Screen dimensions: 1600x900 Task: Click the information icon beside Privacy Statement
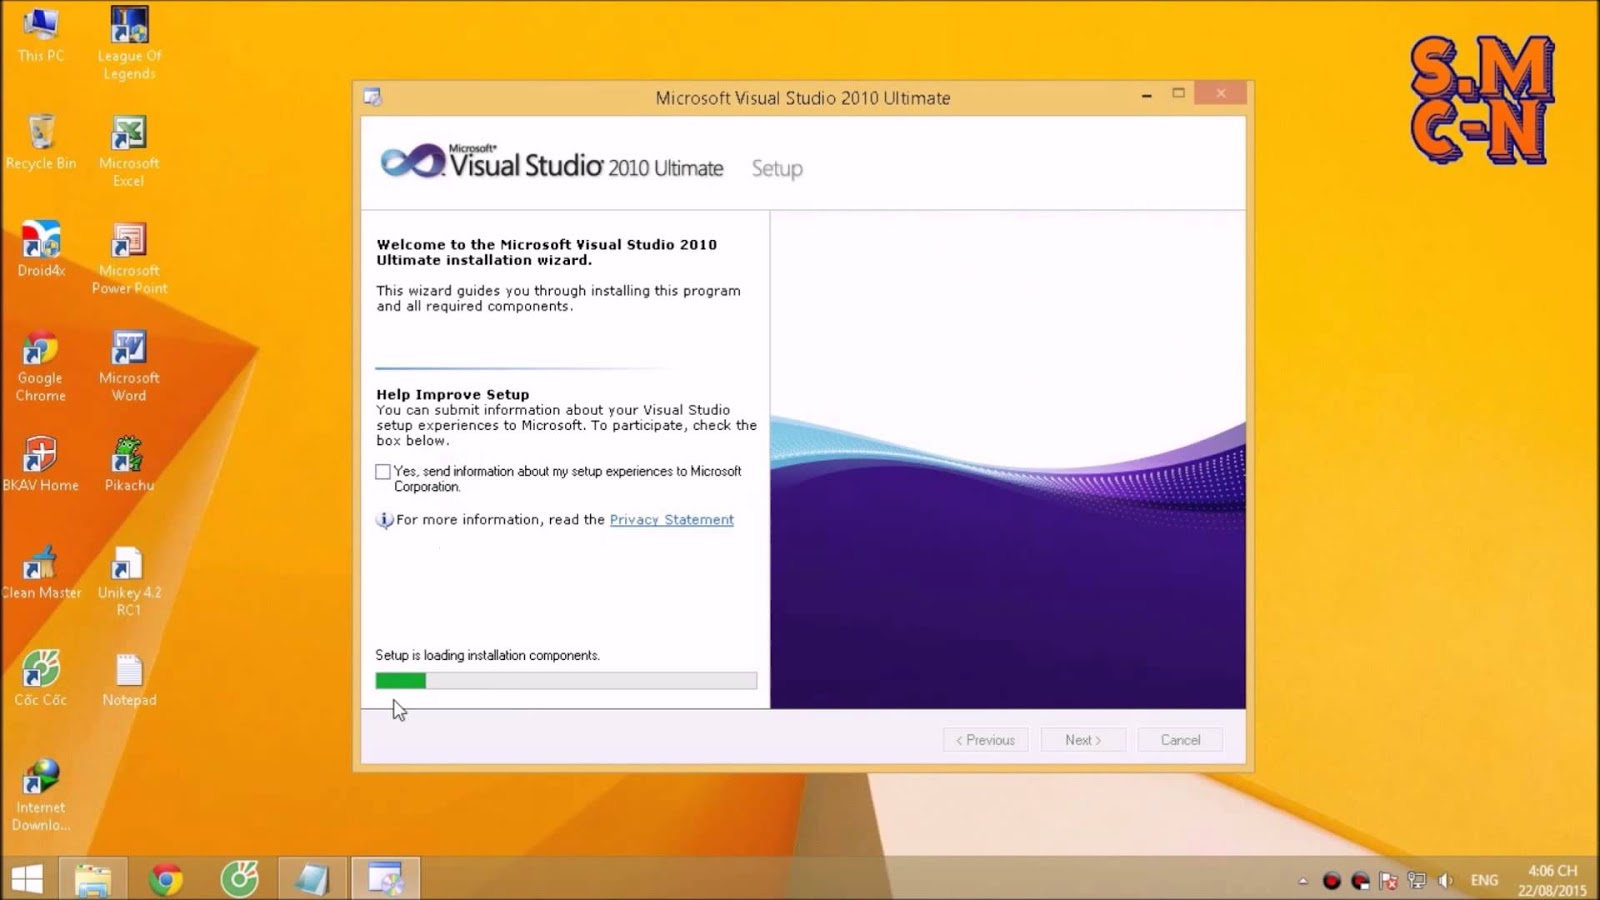[x=384, y=520]
